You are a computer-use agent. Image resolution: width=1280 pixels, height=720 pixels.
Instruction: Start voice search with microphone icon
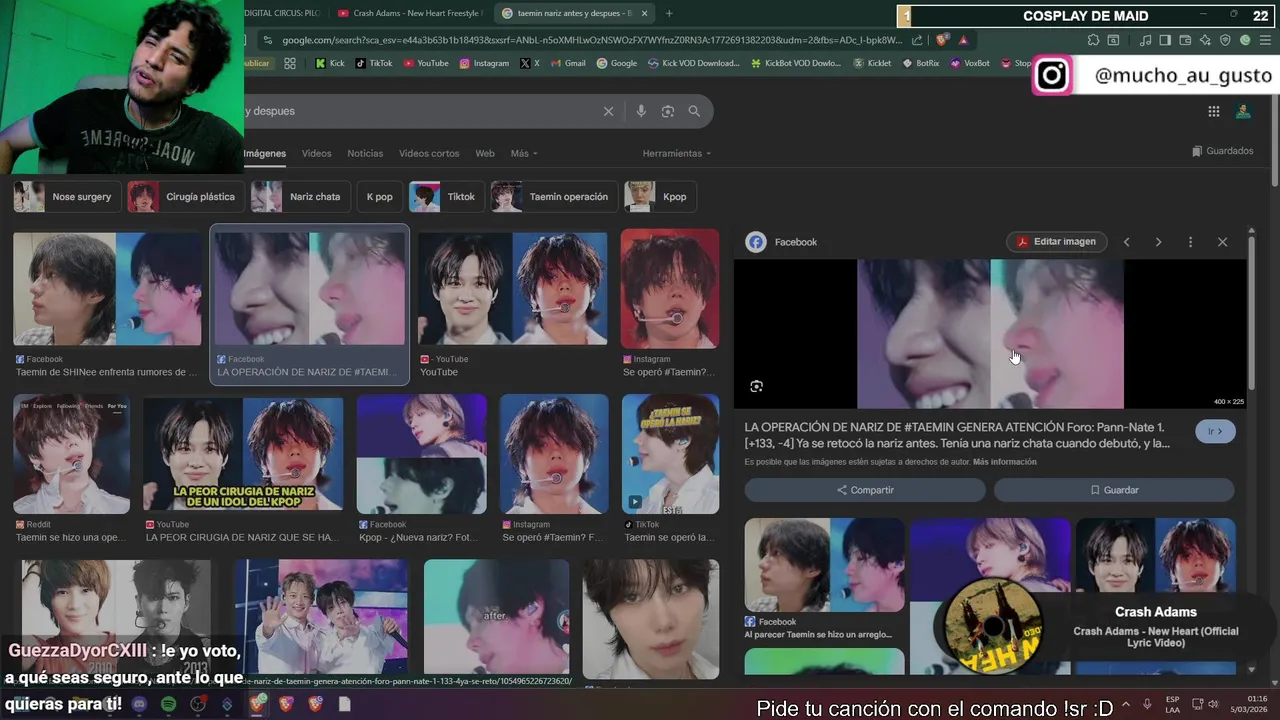tap(641, 111)
